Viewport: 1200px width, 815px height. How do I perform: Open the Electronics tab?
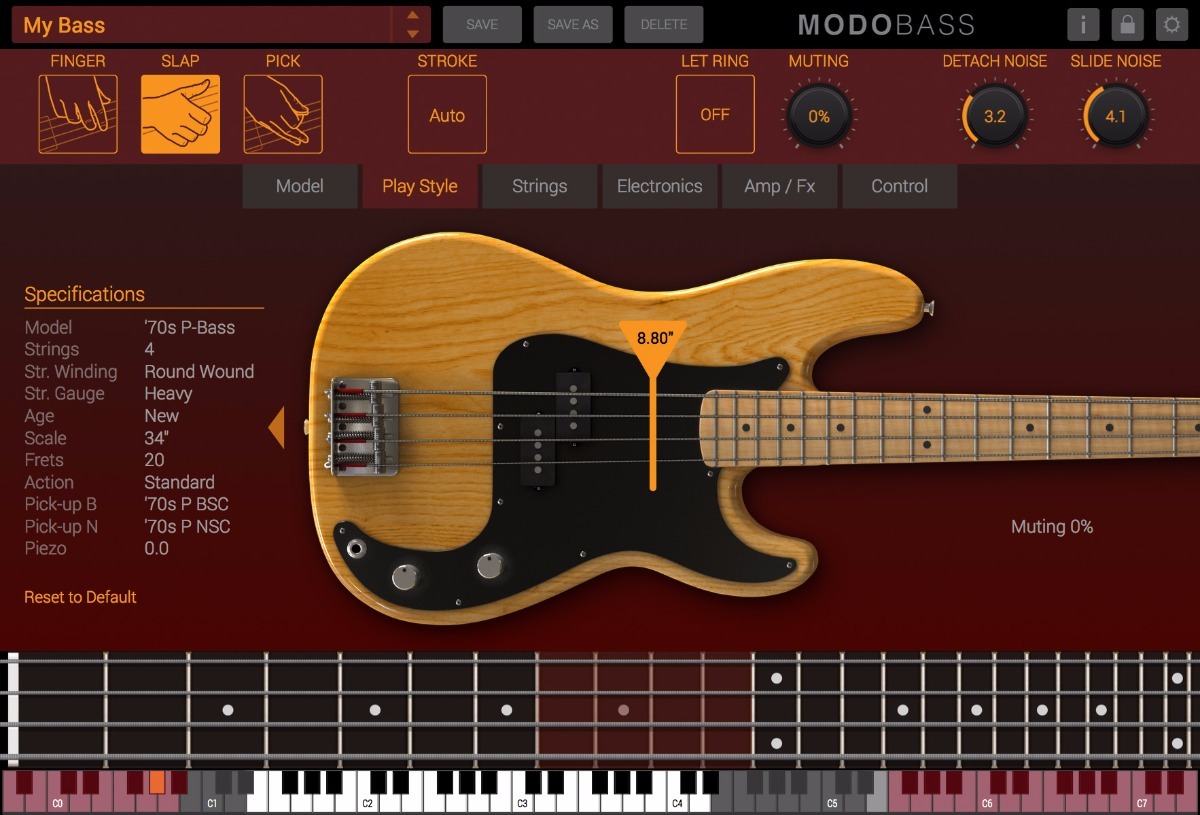[x=660, y=186]
